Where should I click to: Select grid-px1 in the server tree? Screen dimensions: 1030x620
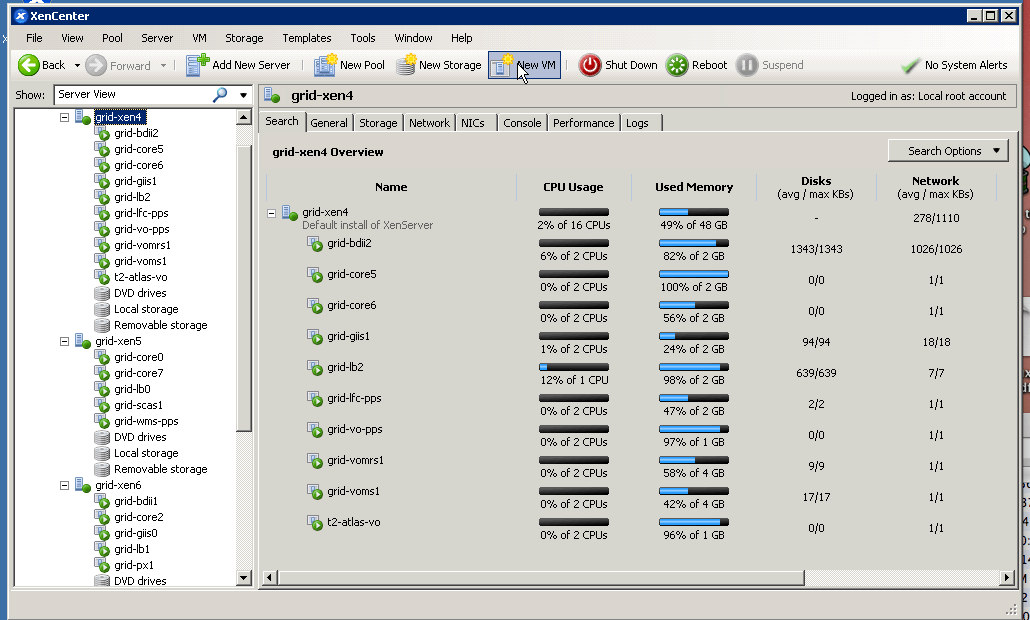tap(133, 565)
